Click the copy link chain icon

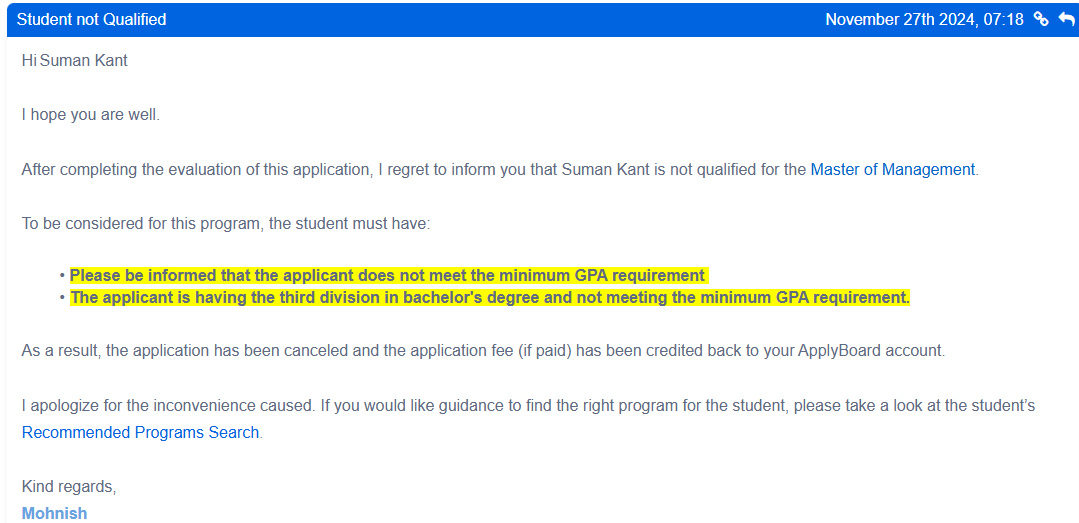coord(1041,19)
